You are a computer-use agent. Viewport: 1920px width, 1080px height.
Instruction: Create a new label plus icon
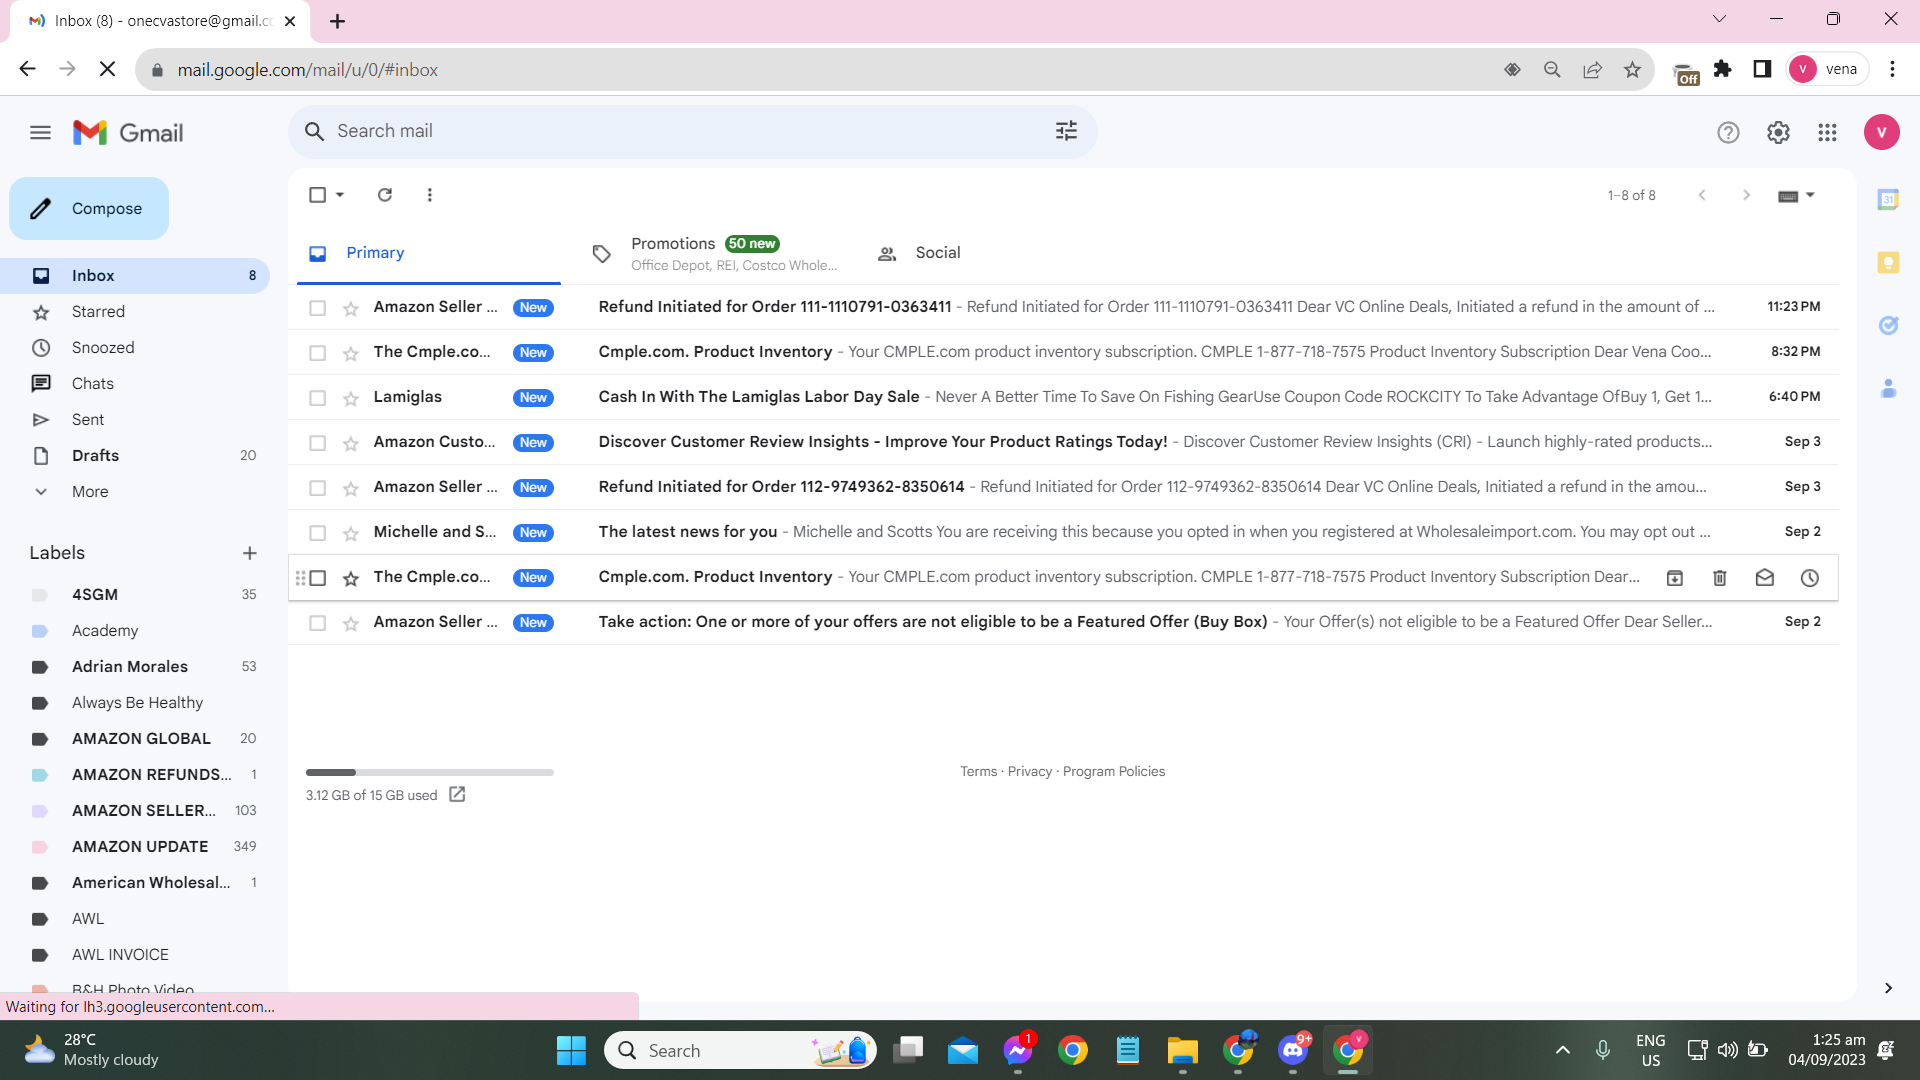point(250,553)
